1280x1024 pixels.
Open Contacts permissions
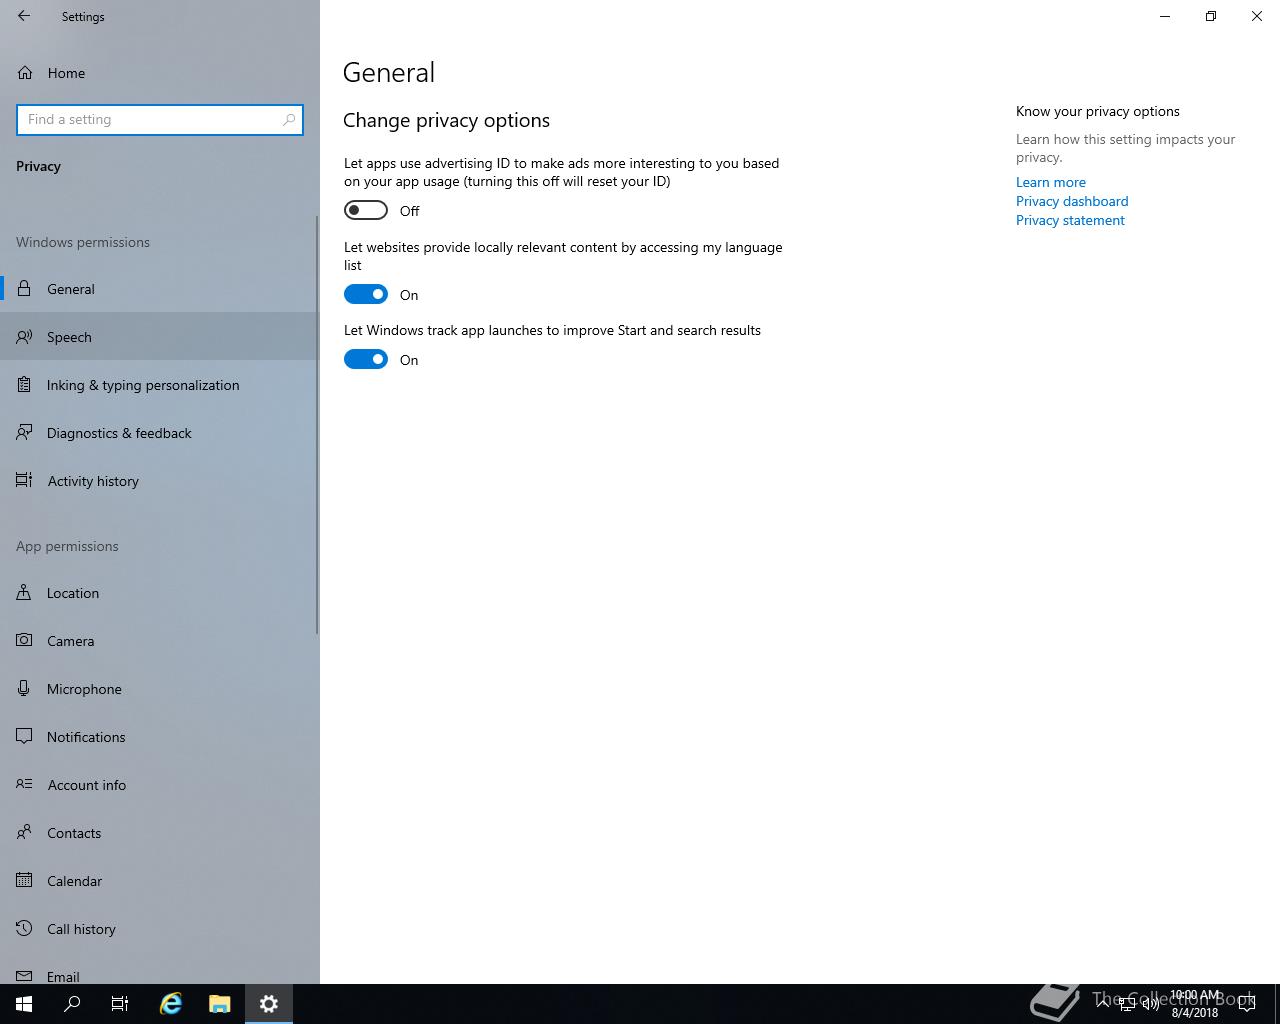coord(160,833)
